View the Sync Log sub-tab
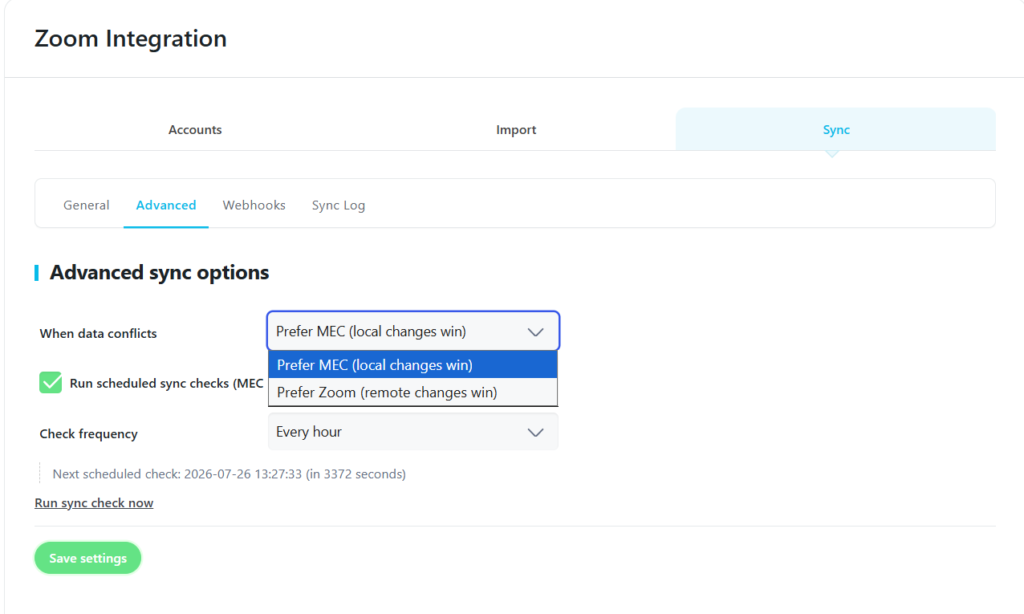Screen dimensions: 1024x614 (x=338, y=205)
